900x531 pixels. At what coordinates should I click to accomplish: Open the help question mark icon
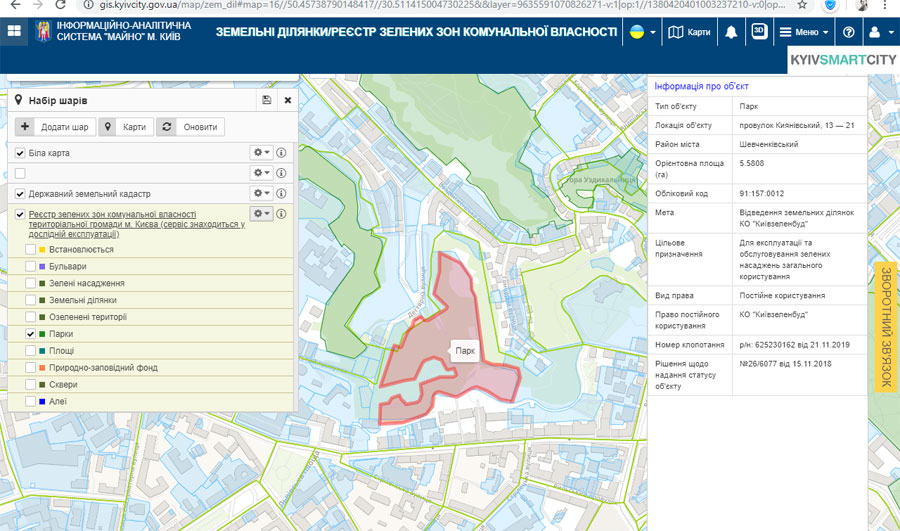(x=849, y=32)
